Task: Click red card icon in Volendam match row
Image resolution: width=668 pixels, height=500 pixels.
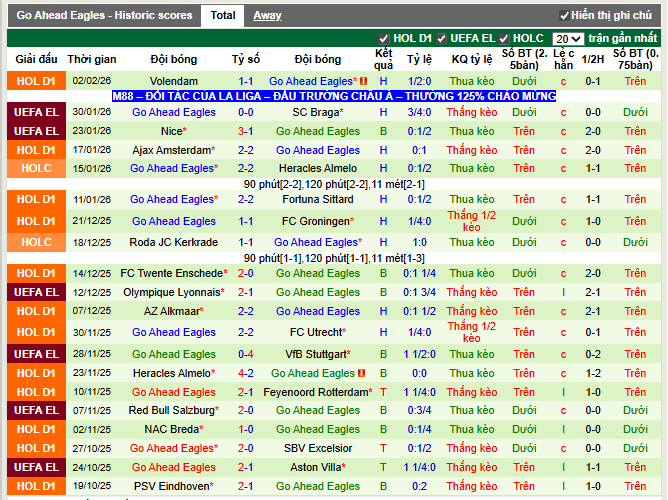Action: tap(363, 81)
